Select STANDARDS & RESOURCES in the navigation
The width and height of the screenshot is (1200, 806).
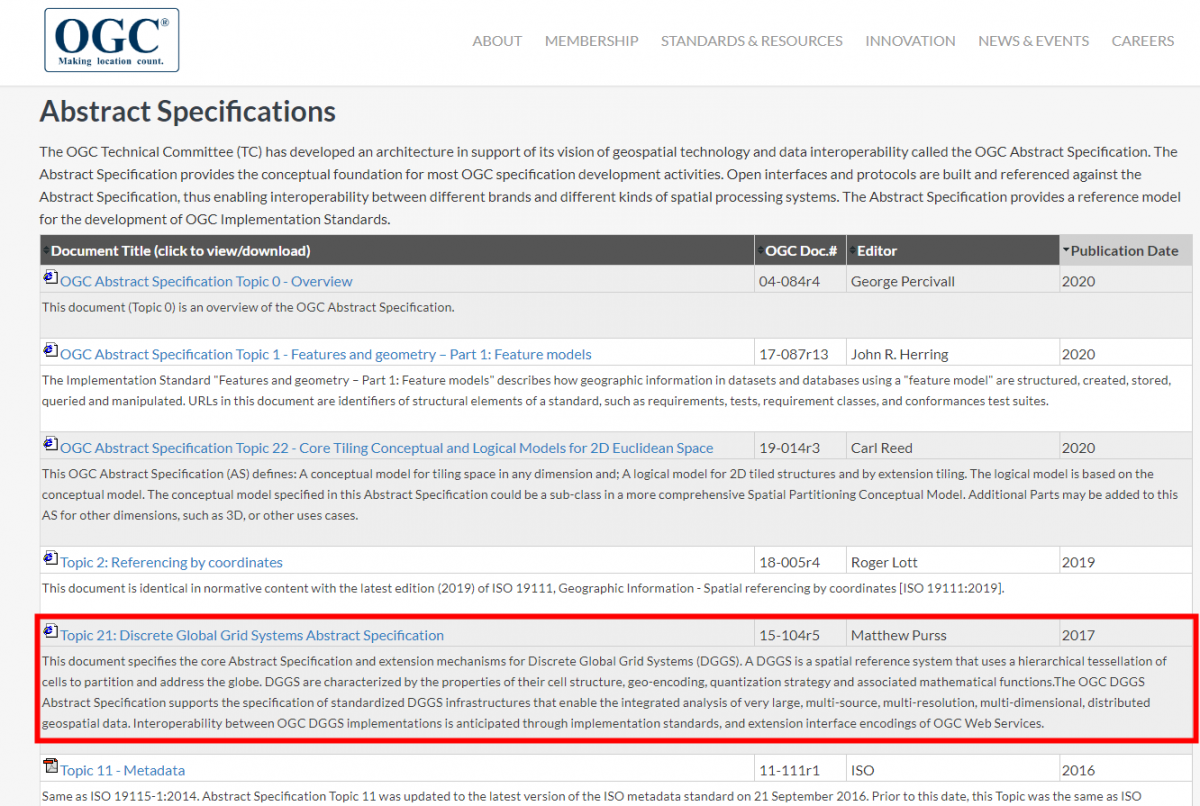point(751,41)
